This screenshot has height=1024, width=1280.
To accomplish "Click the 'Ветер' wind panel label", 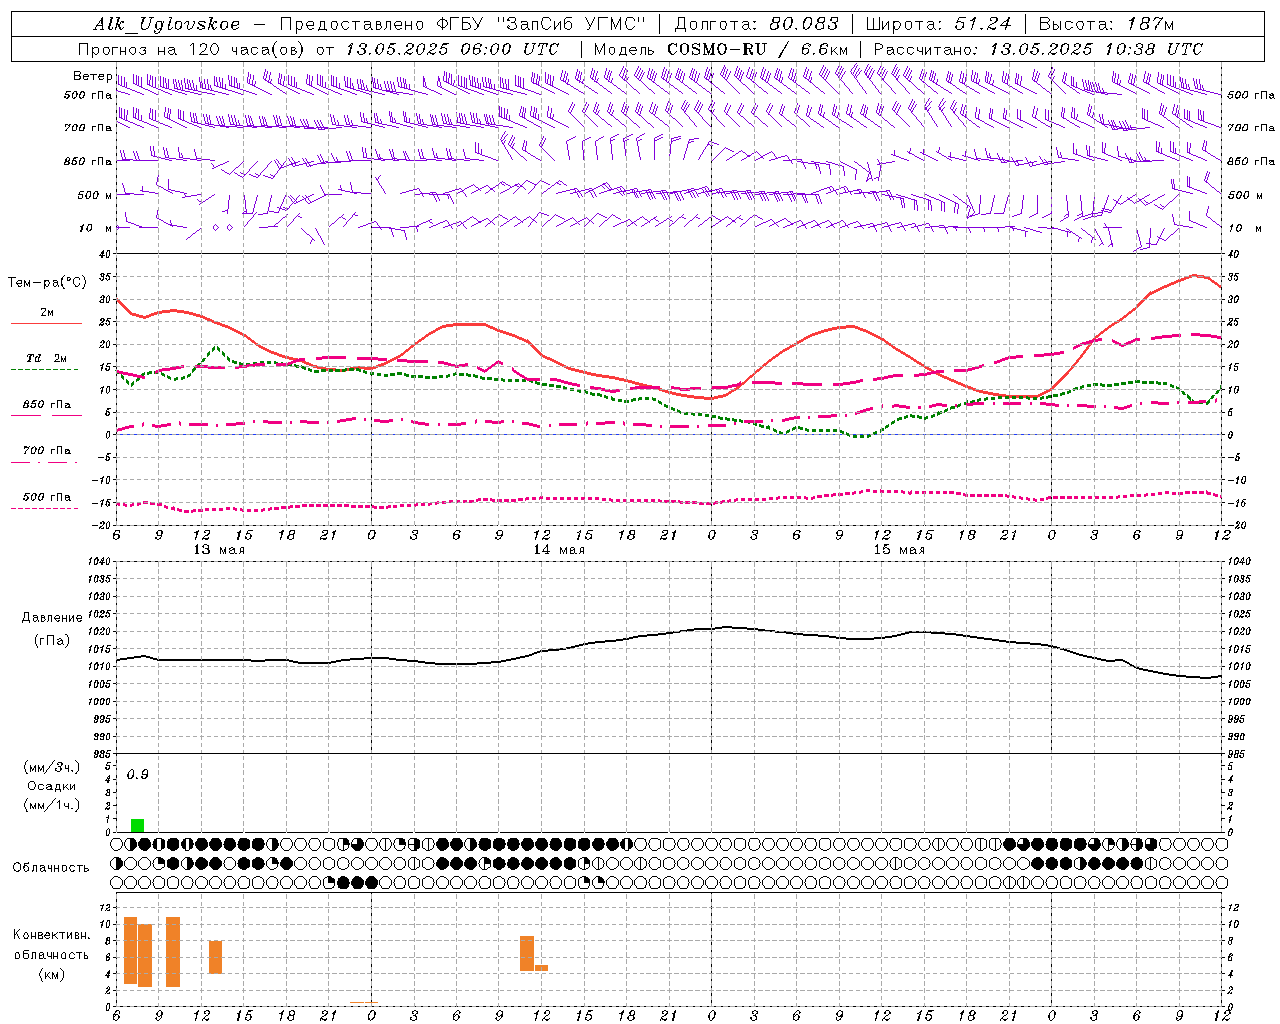I will pos(92,76).
